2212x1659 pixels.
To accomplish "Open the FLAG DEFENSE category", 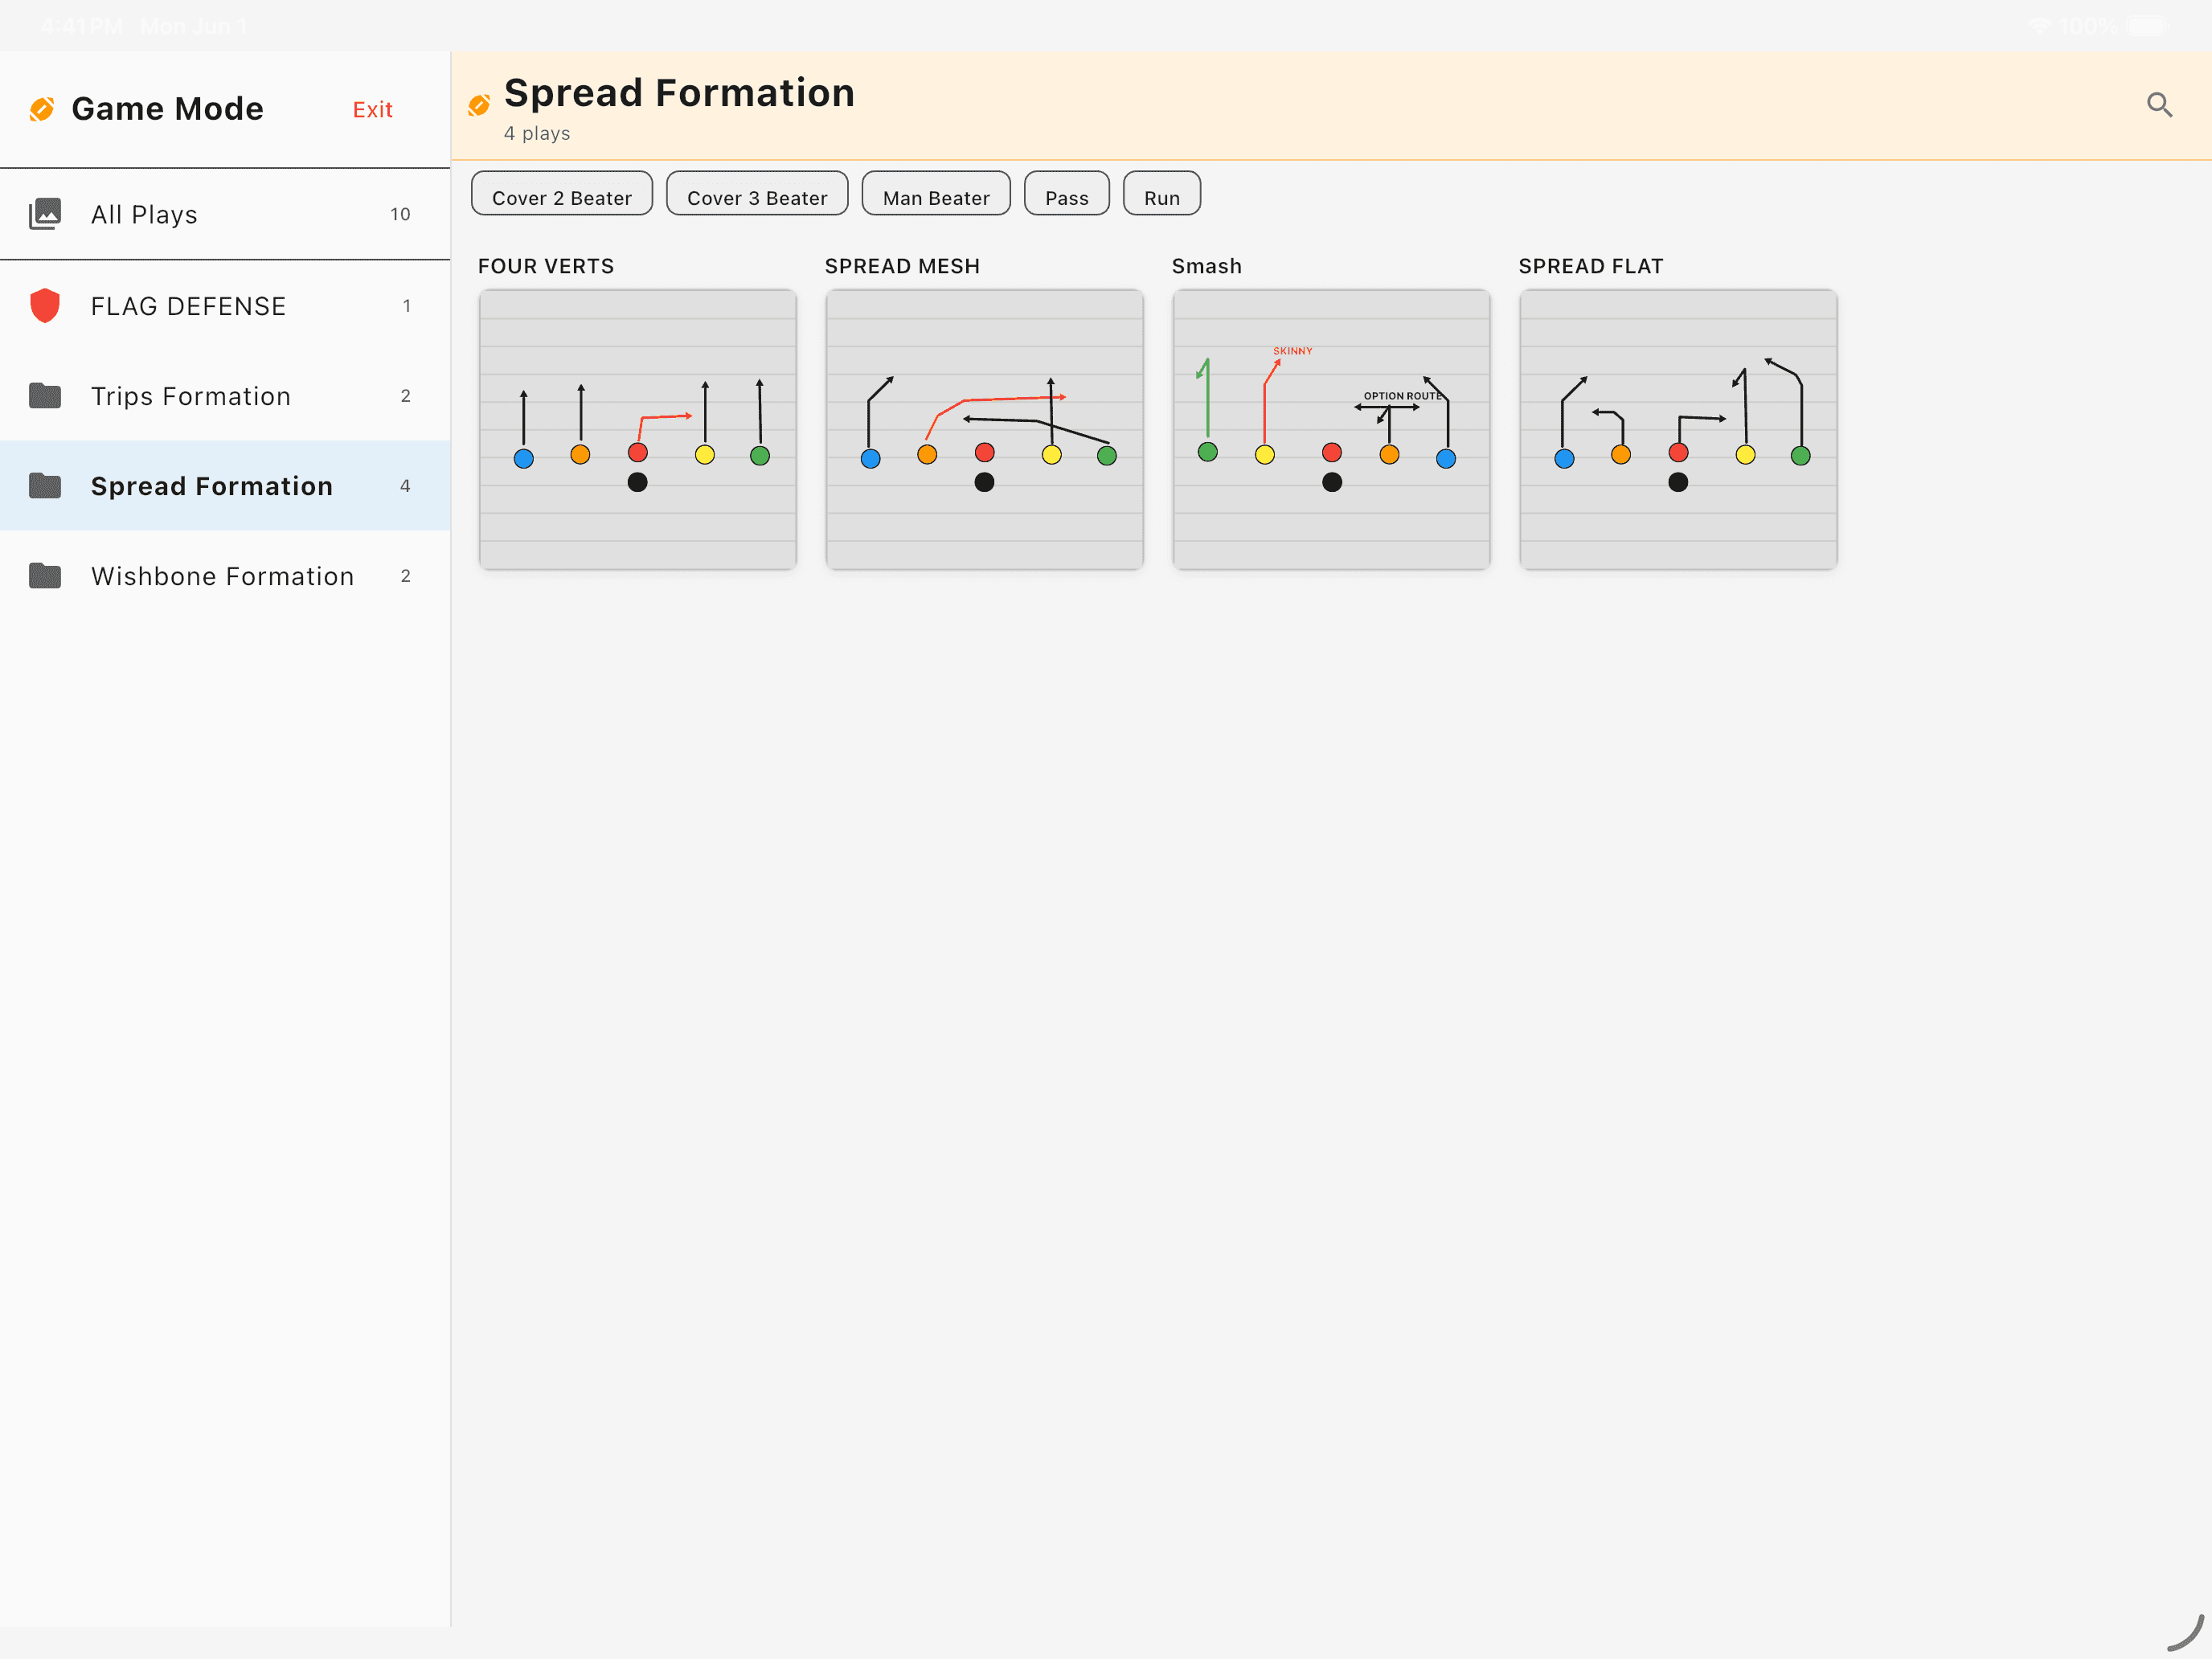I will click(225, 306).
